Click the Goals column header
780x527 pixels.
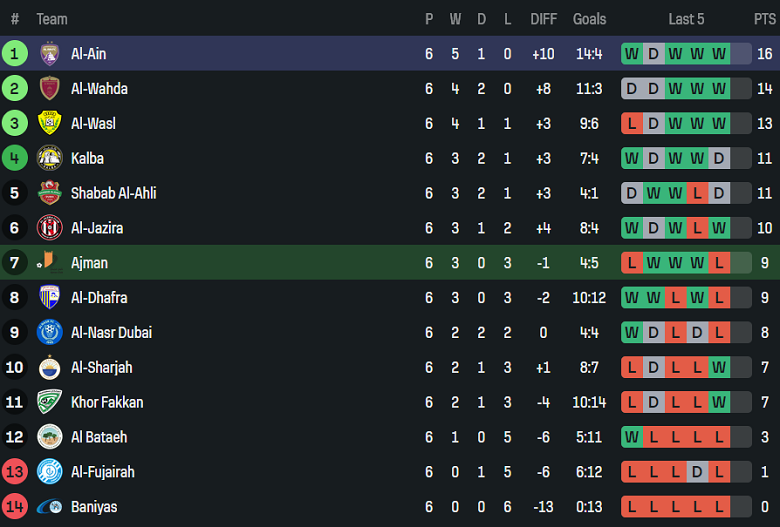589,19
